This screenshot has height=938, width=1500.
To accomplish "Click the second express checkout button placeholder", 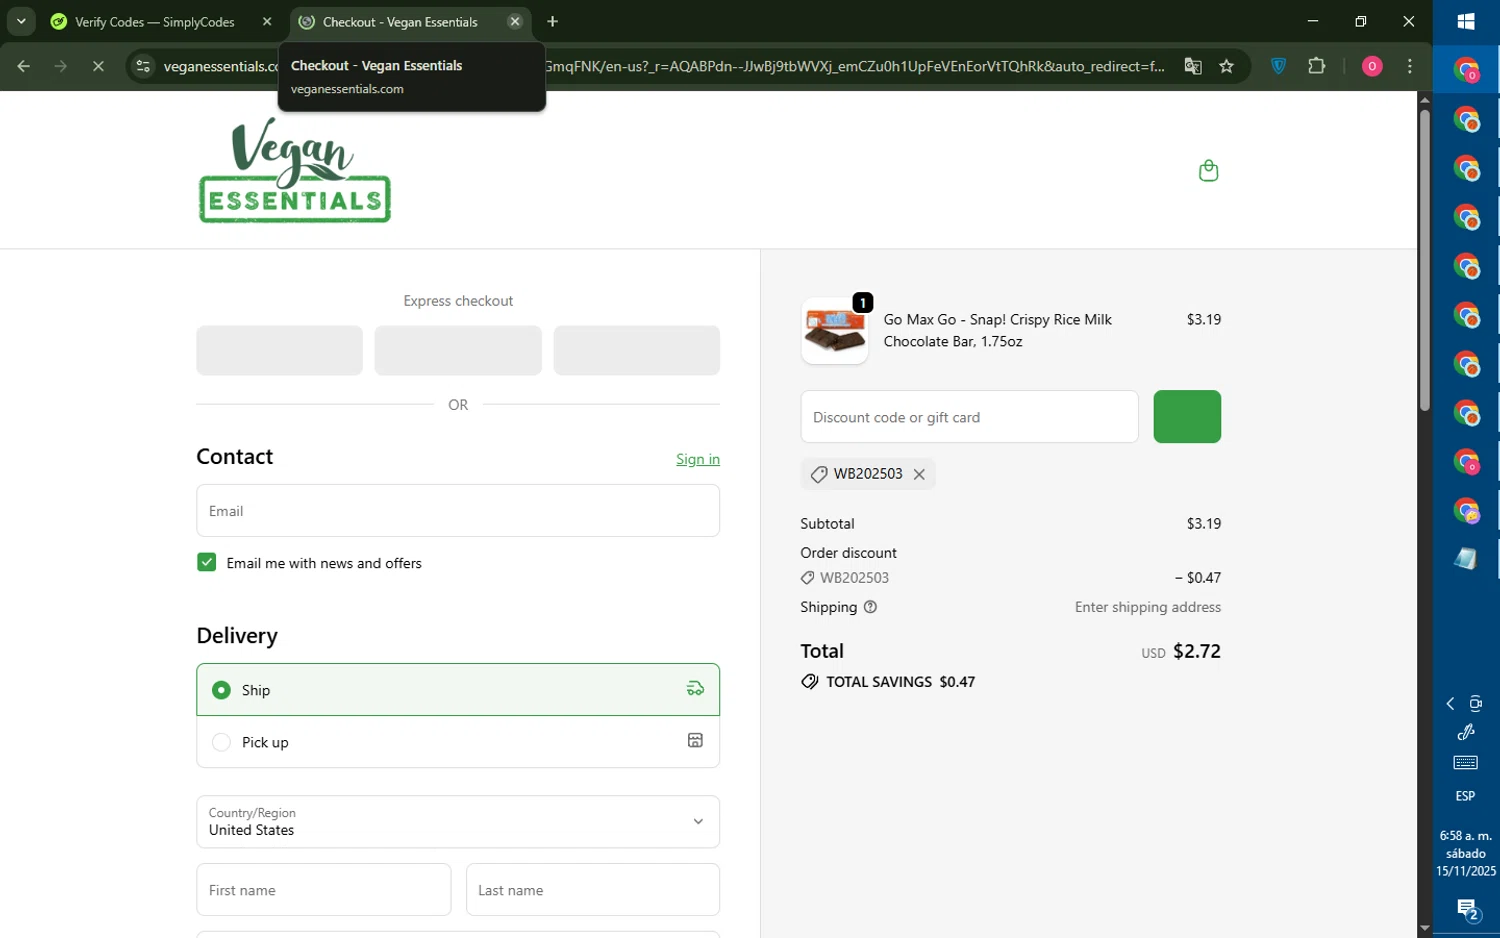I will click(x=458, y=350).
